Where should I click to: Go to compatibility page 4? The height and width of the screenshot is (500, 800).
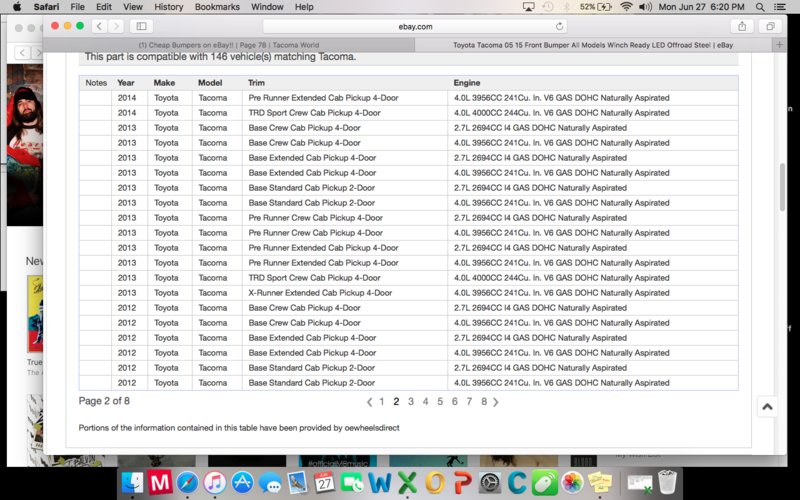tap(425, 402)
